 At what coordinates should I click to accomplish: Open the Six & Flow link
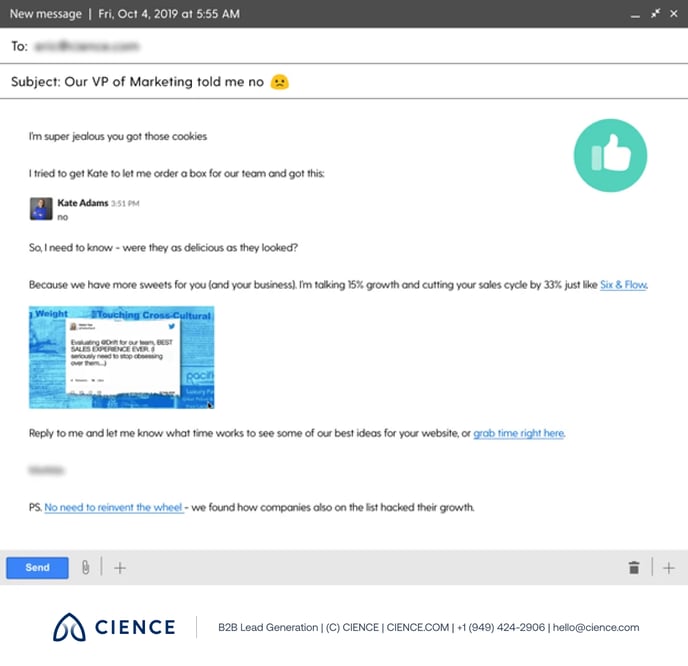pos(623,285)
